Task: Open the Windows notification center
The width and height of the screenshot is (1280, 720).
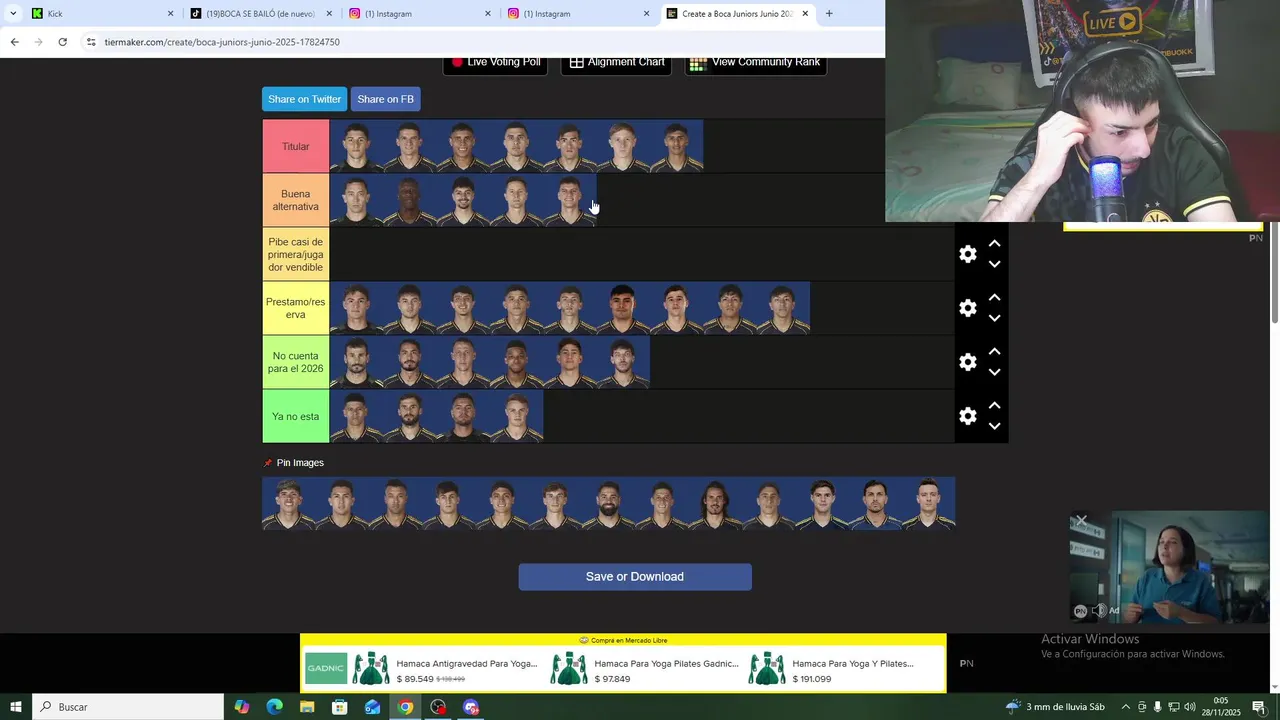Action: (1259, 707)
